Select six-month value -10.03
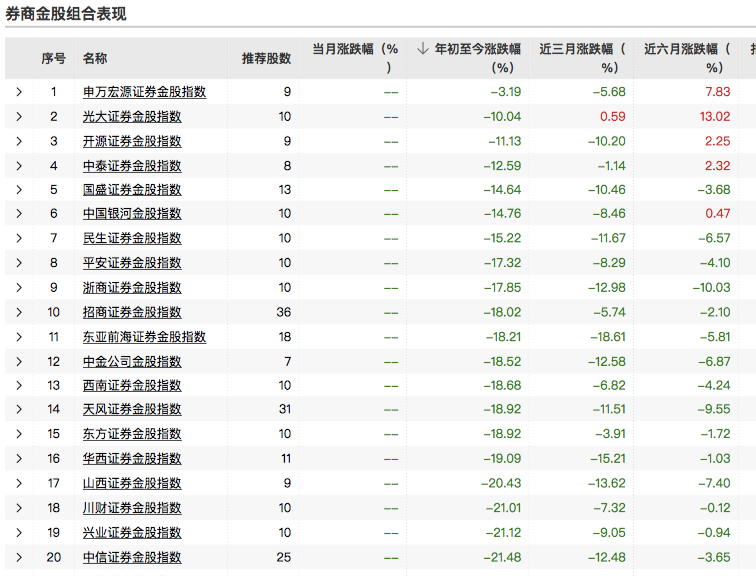This screenshot has height=576, width=756. click(x=712, y=288)
